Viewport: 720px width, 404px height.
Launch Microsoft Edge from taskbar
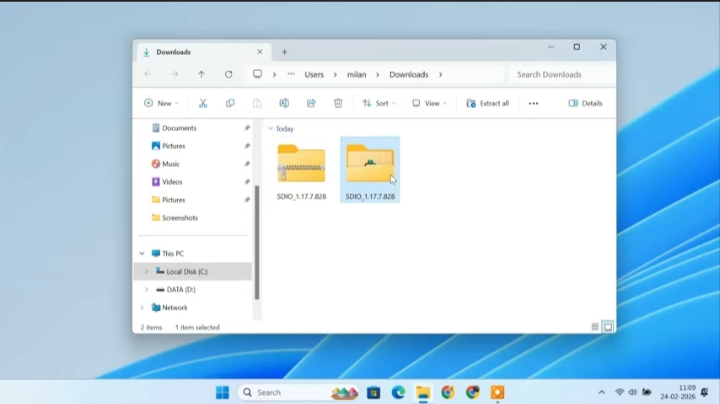(398, 393)
